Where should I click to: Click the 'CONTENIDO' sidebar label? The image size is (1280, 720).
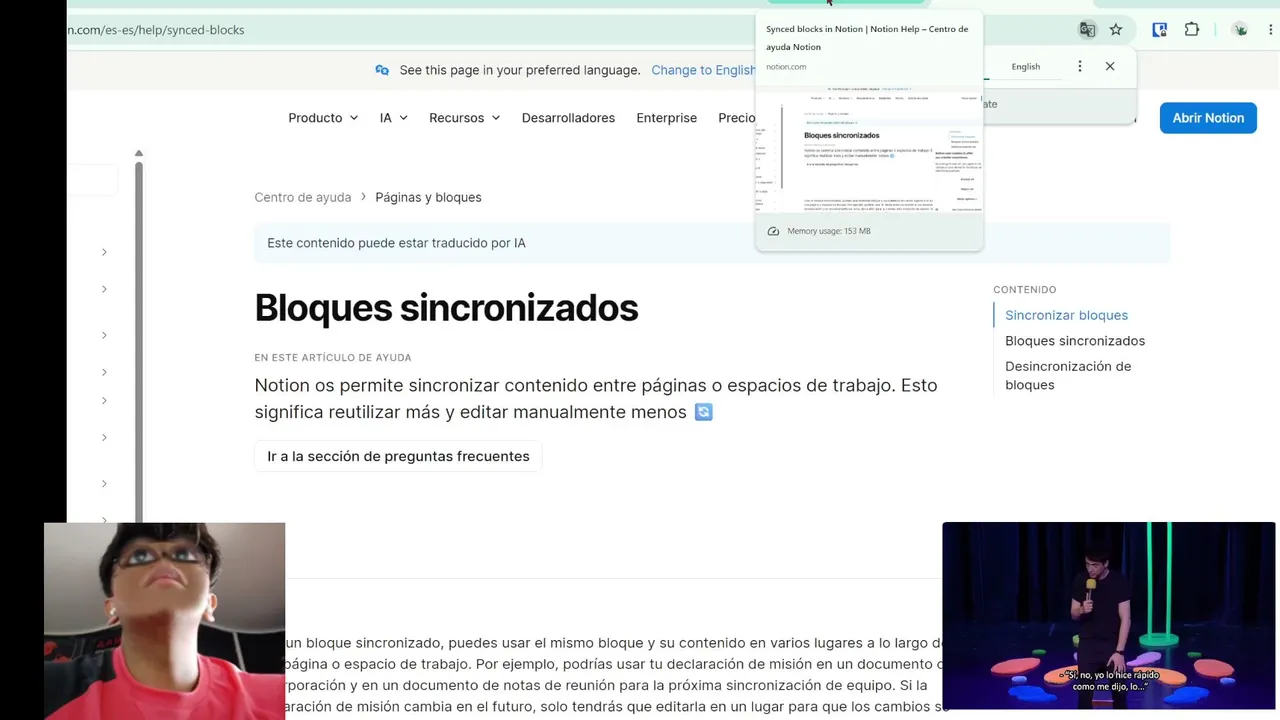1024,290
